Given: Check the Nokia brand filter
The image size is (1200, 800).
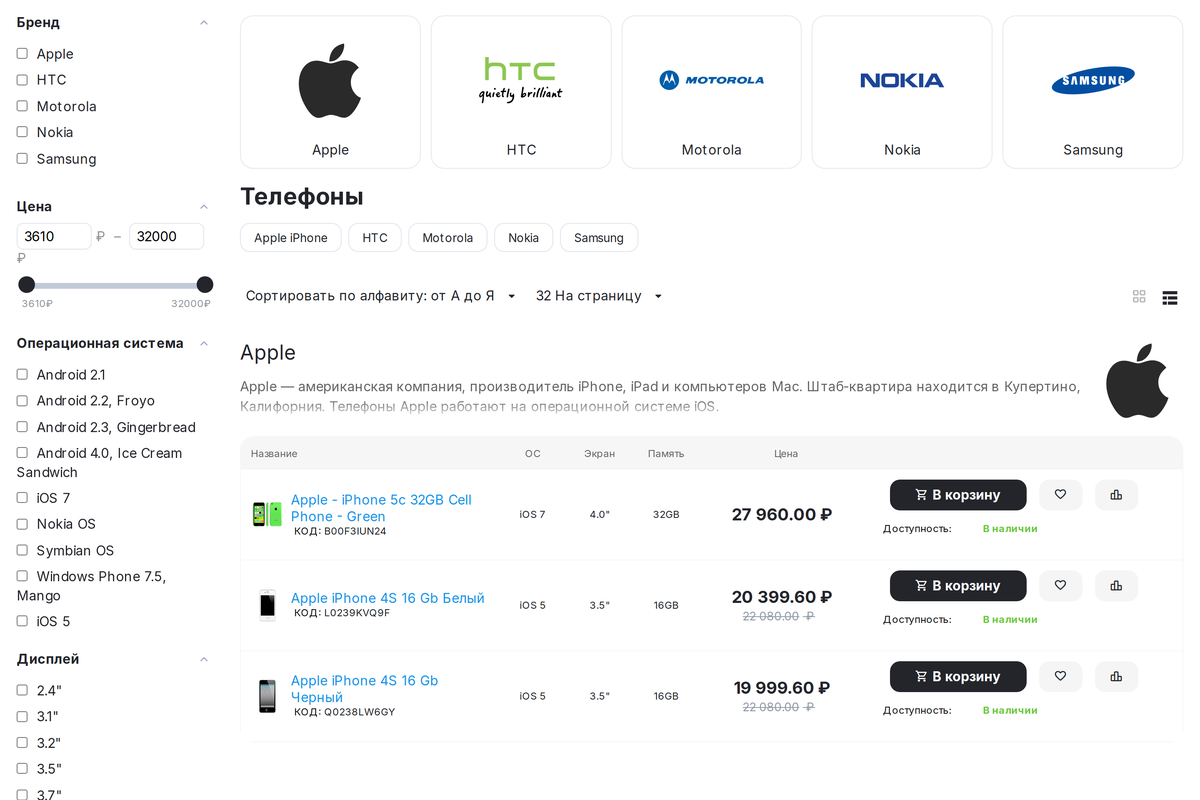Looking at the screenshot, I should tap(22, 132).
